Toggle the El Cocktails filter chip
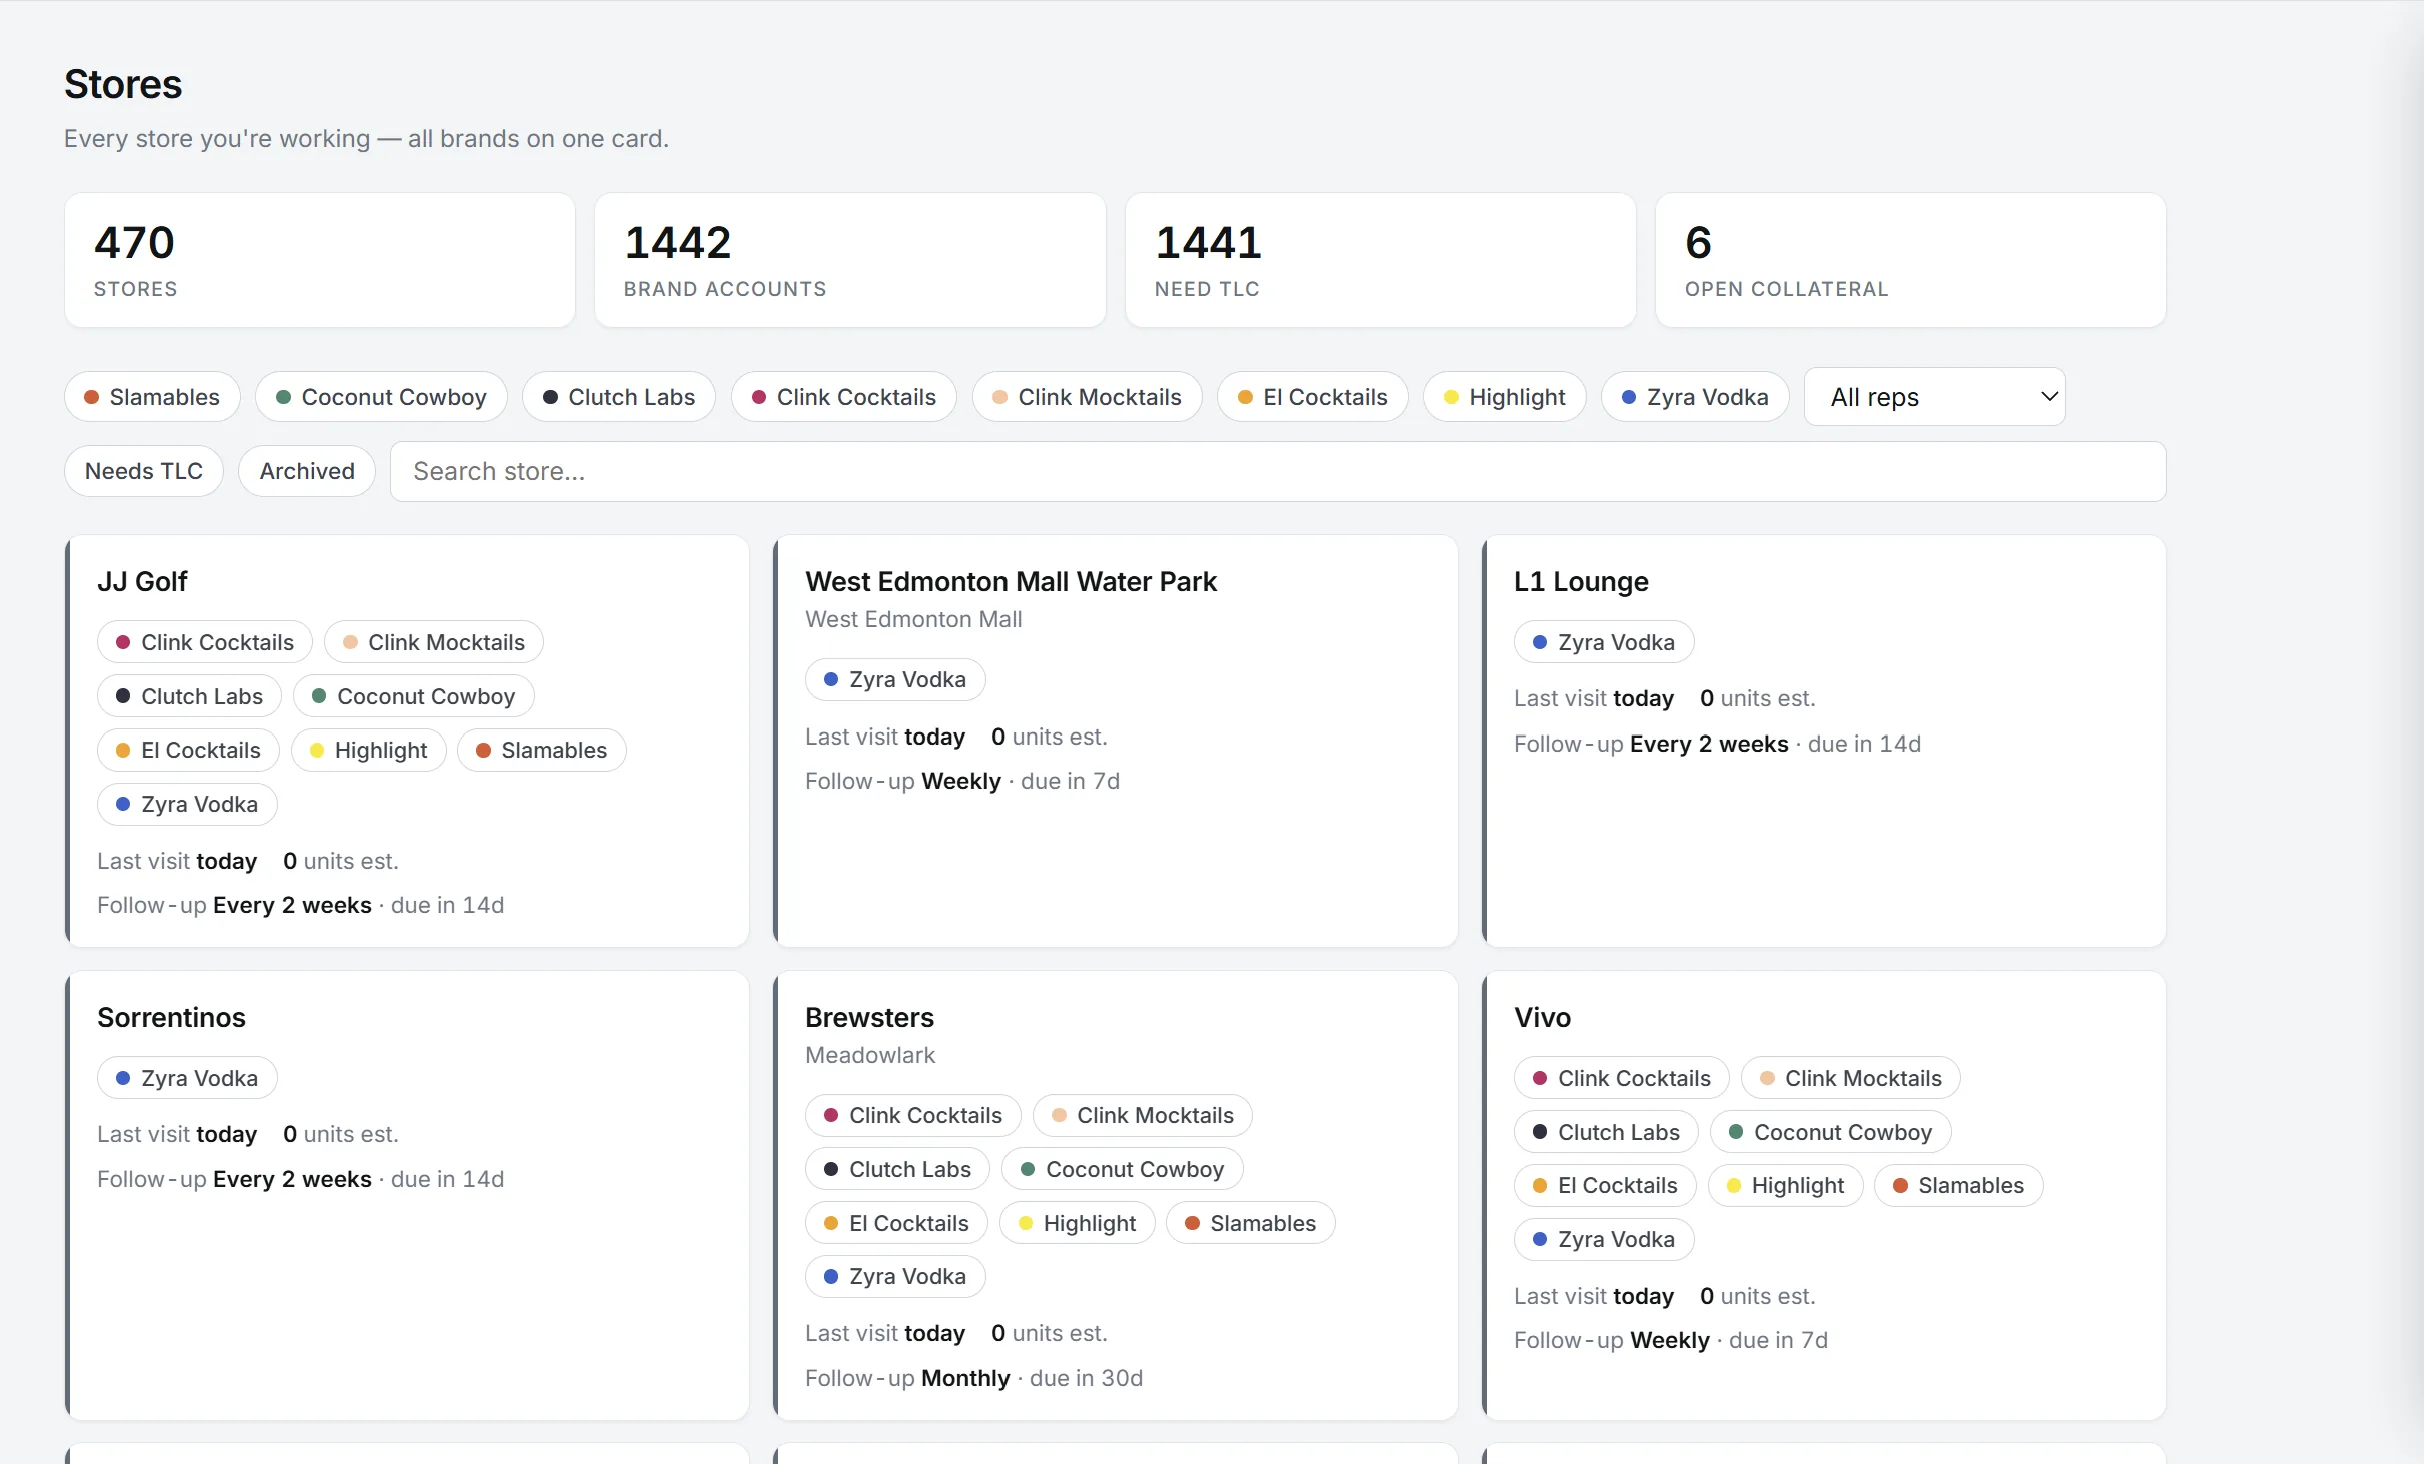Viewport: 2424px width, 1464px height. click(x=1313, y=397)
